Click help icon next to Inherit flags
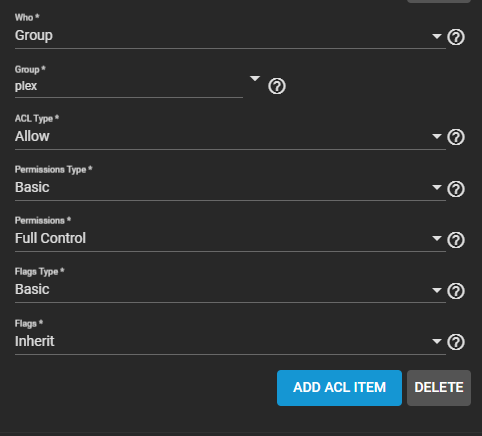The width and height of the screenshot is (482, 436). point(456,342)
